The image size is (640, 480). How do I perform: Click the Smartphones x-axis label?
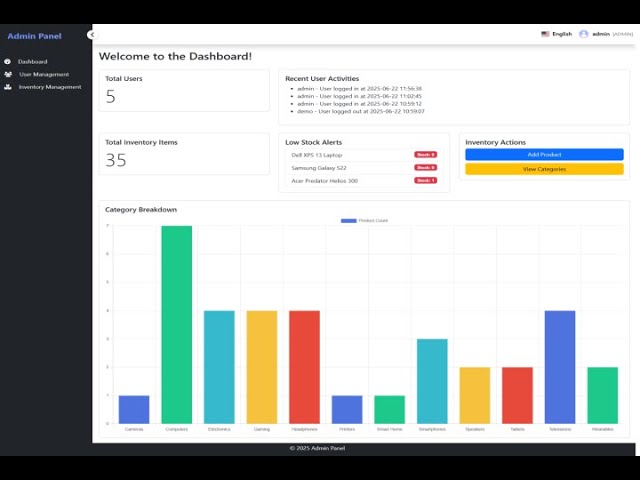[432, 429]
